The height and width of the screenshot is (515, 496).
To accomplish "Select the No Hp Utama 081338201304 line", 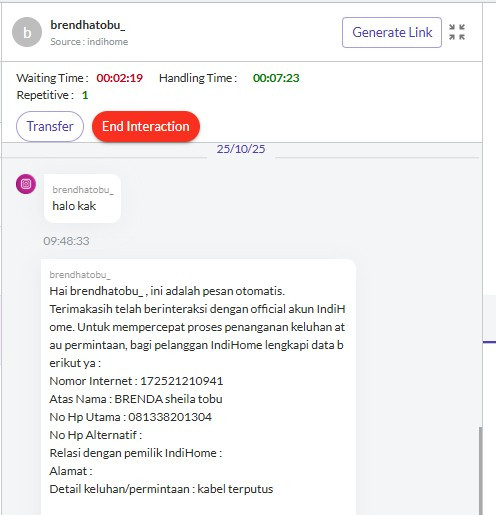I will [x=130, y=417].
